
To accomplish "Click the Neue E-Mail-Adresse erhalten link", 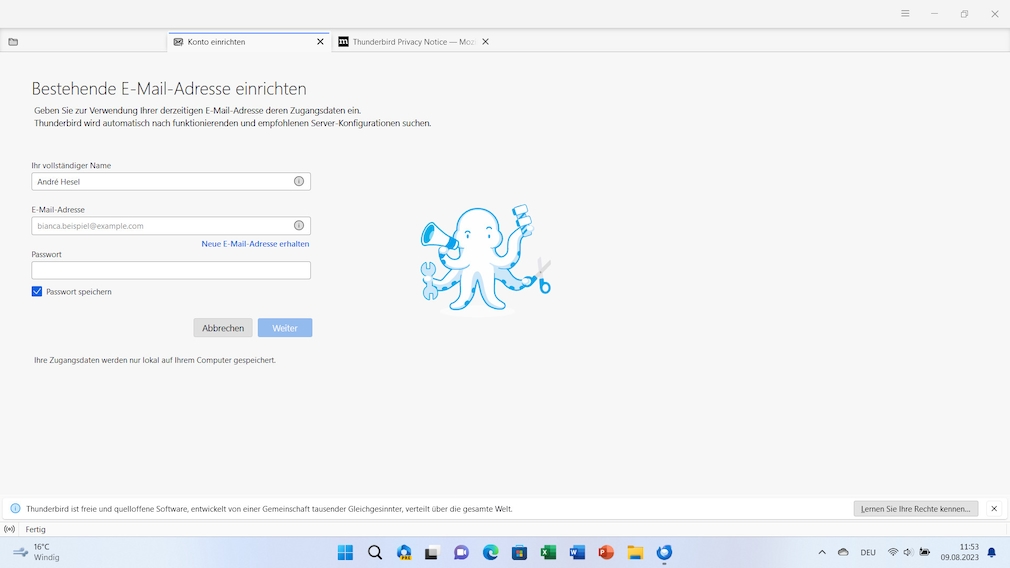I will coord(255,244).
